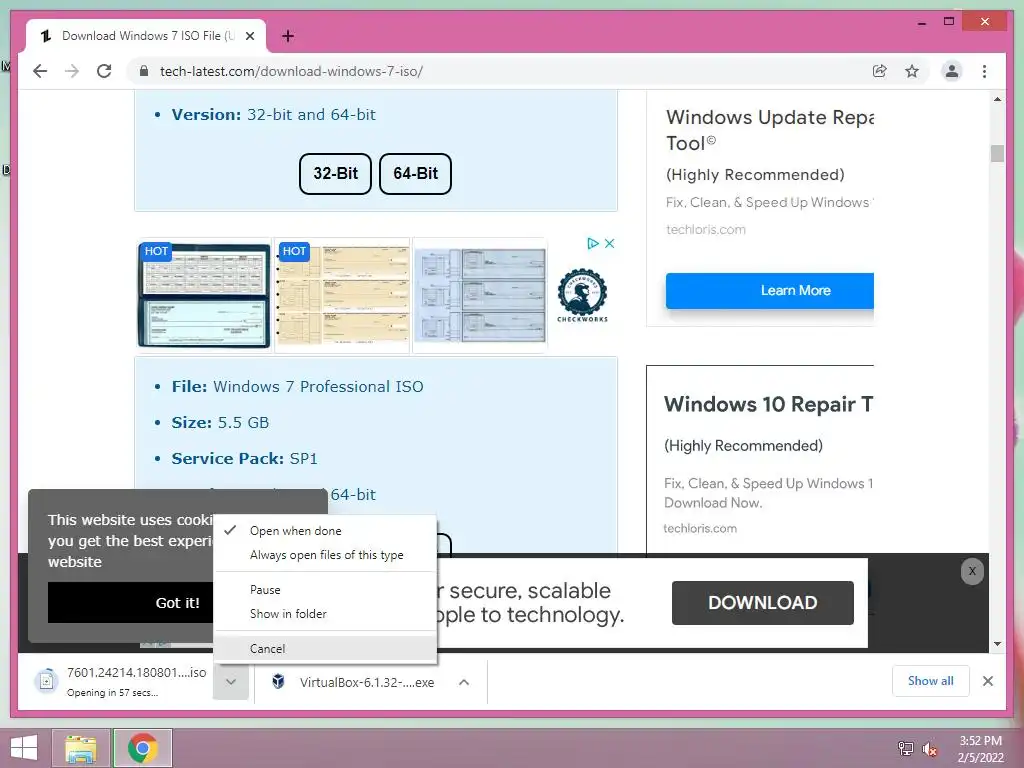
Task: Click techloris.com in the Windows 10 Repair ad
Action: pos(700,528)
